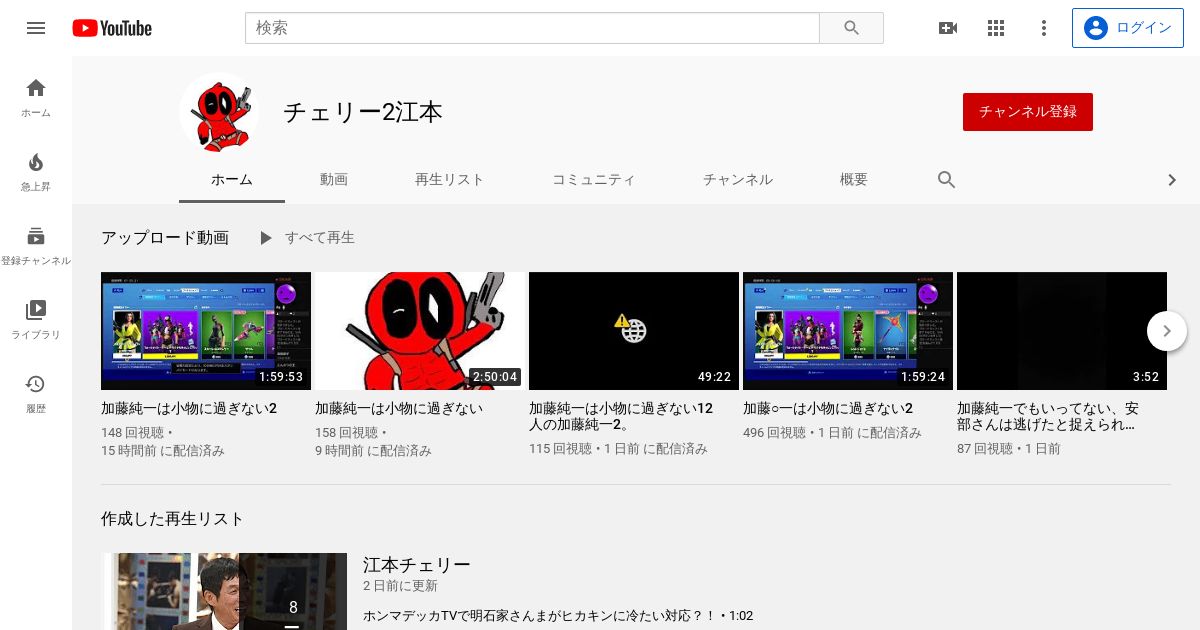The width and height of the screenshot is (1200, 630).
Task: Select the ホーム channel tab
Action: click(x=232, y=180)
